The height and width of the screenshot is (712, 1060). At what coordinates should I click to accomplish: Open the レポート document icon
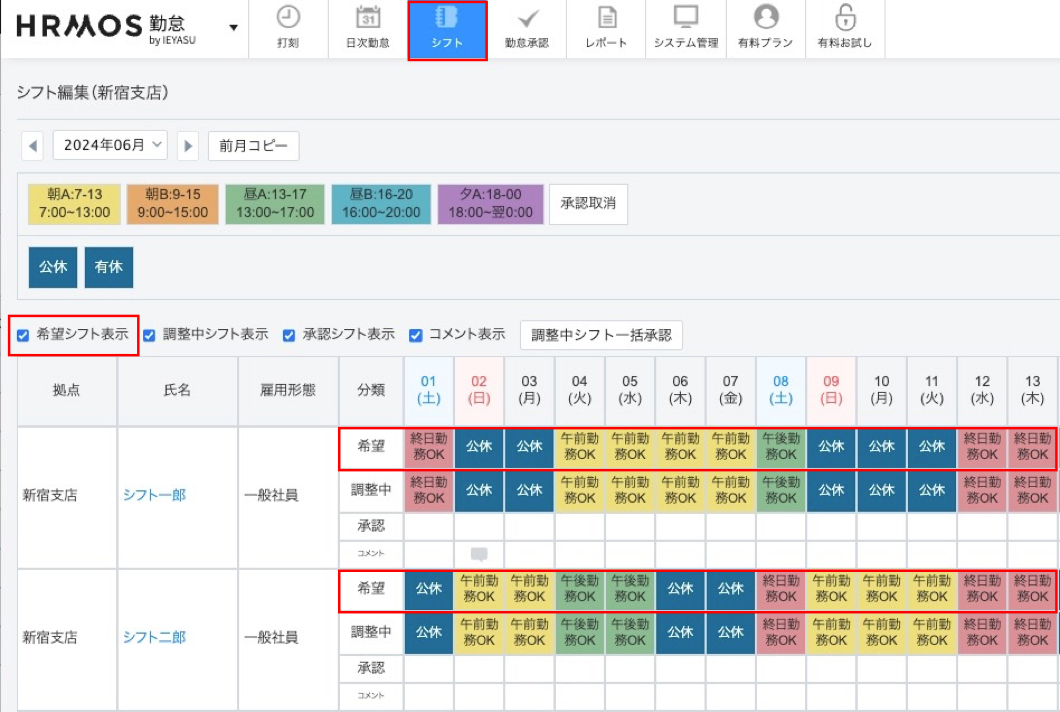(606, 18)
